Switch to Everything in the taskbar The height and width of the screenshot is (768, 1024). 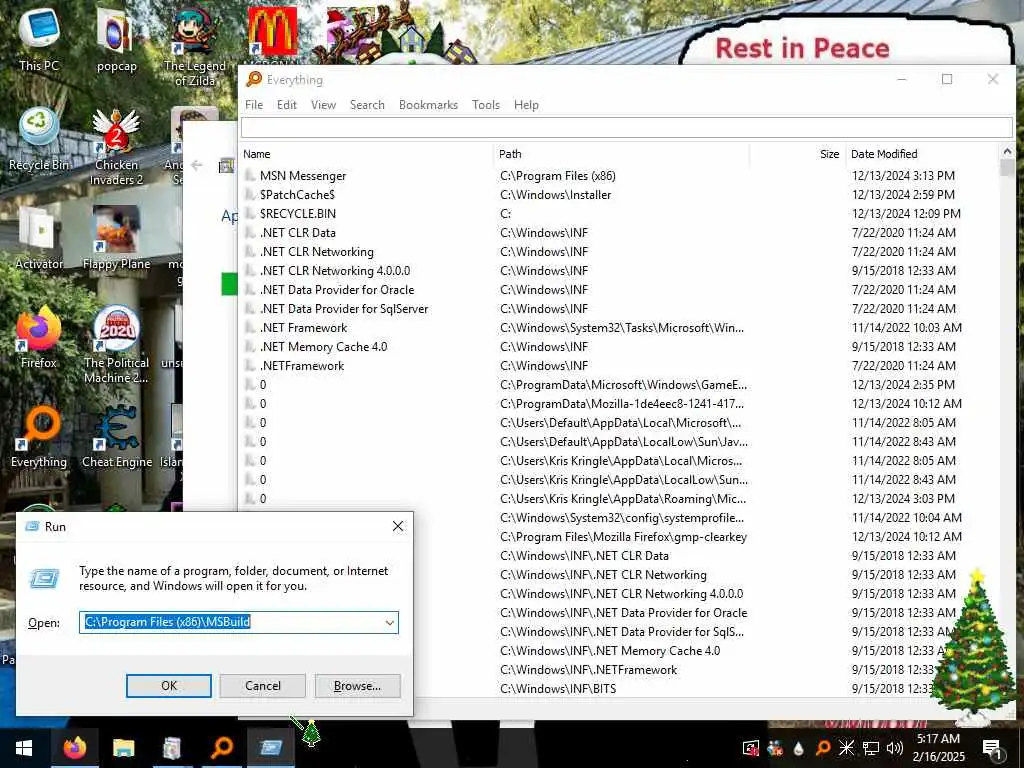[x=221, y=748]
